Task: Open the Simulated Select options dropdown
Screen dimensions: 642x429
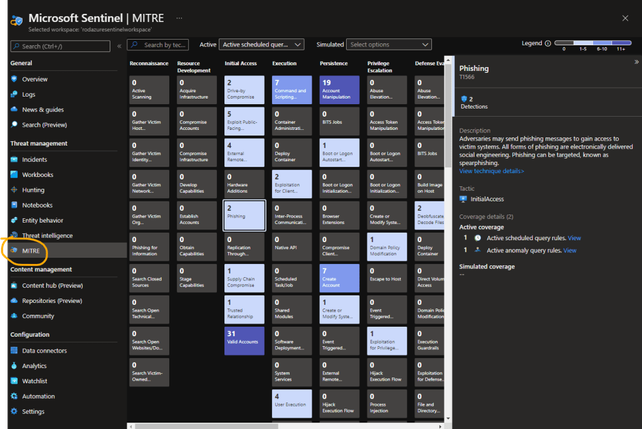Action: click(389, 44)
